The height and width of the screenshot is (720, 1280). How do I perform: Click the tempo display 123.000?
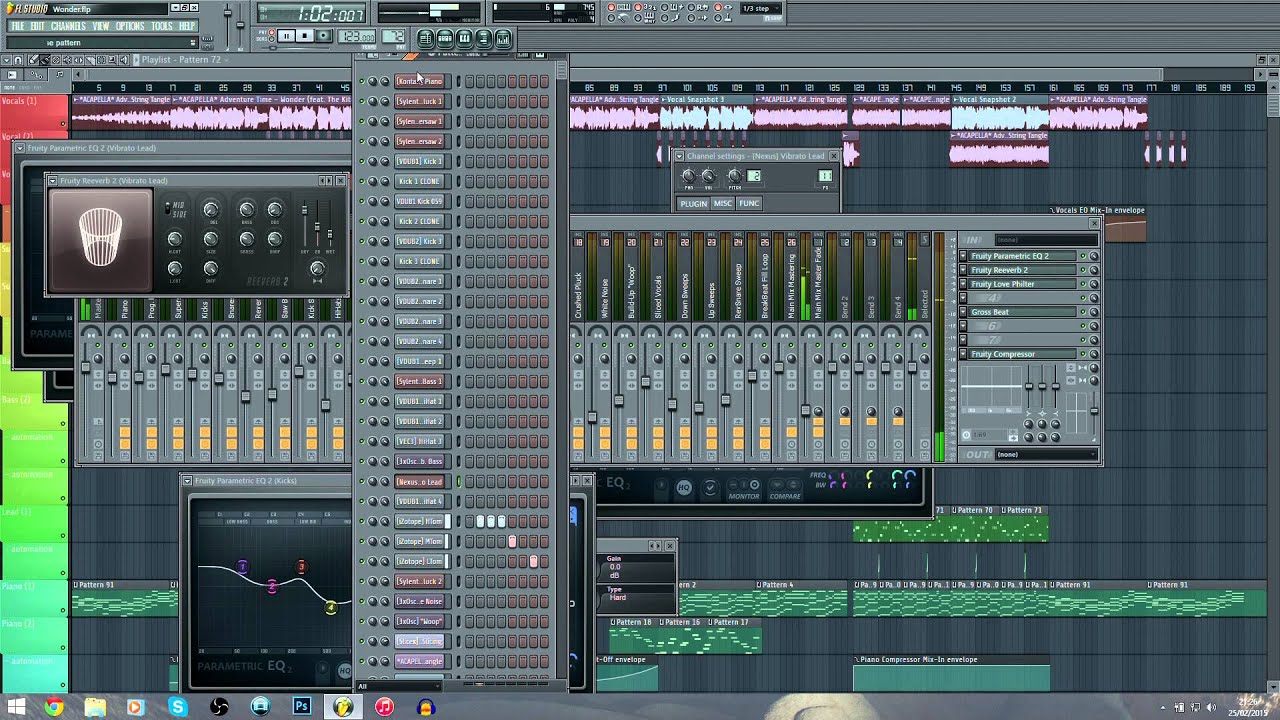(356, 37)
